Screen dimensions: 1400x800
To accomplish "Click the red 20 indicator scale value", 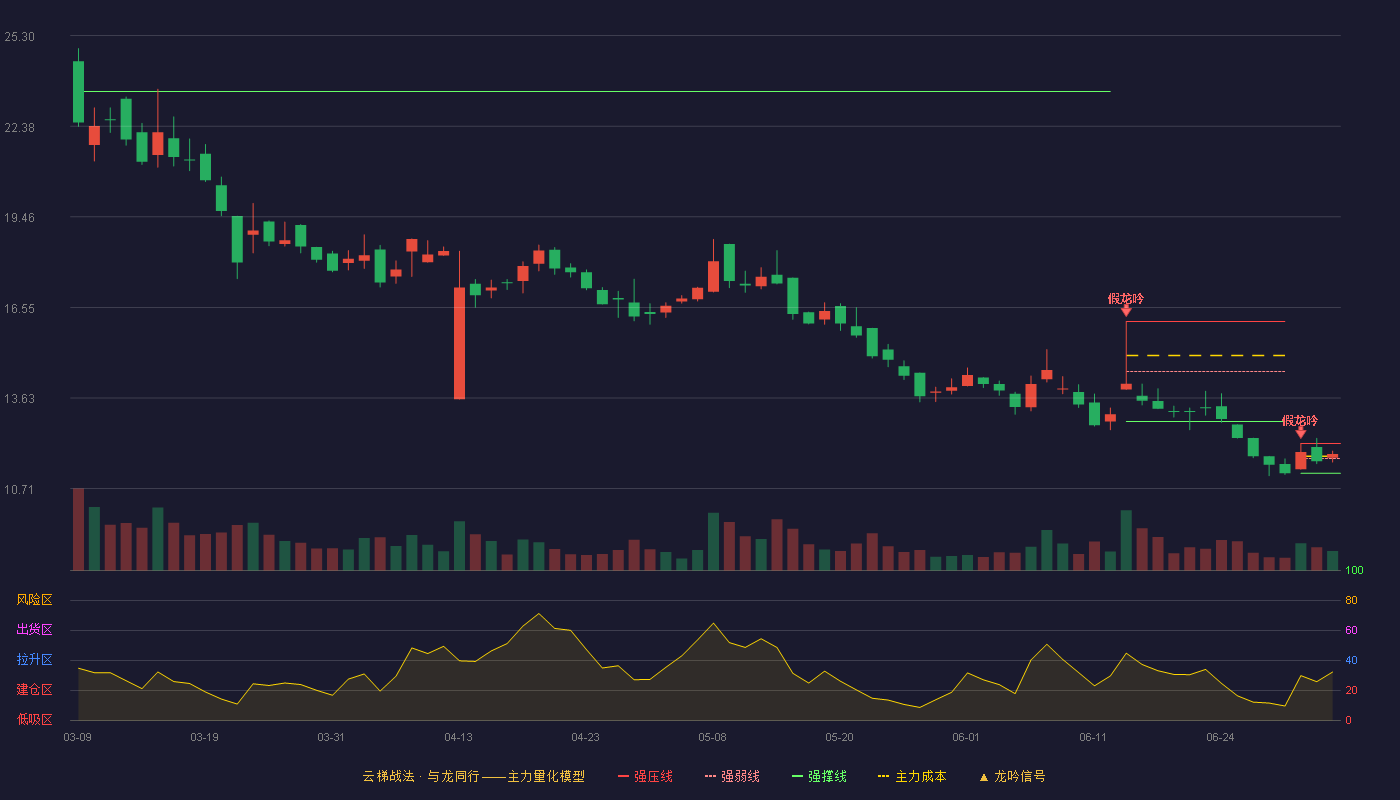I will tap(1351, 690).
